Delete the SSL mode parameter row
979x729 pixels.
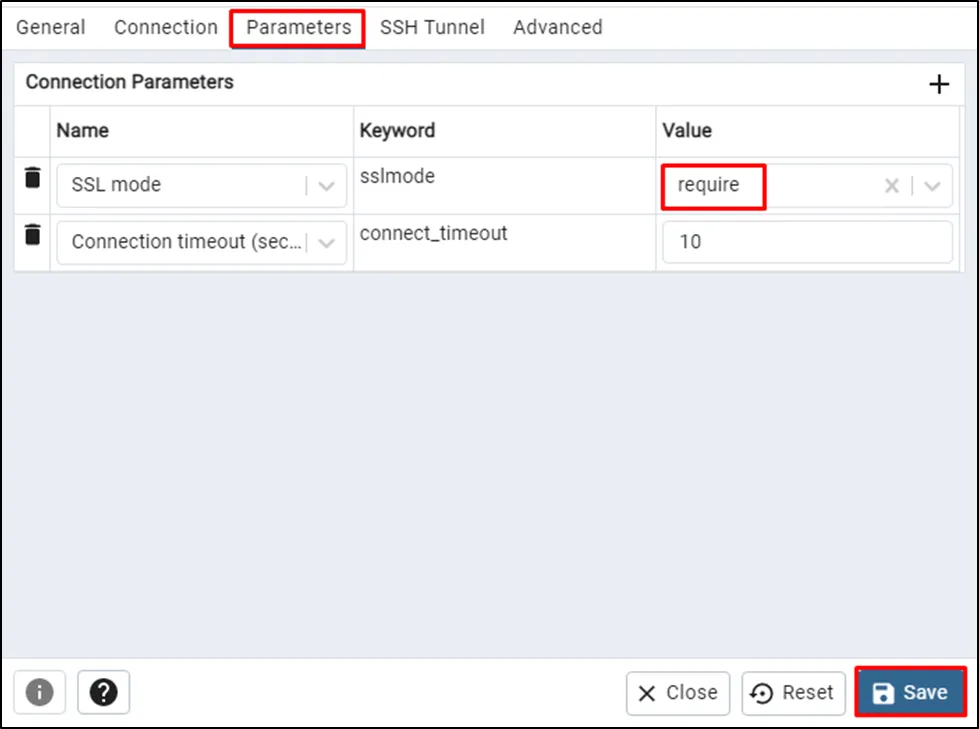click(33, 179)
